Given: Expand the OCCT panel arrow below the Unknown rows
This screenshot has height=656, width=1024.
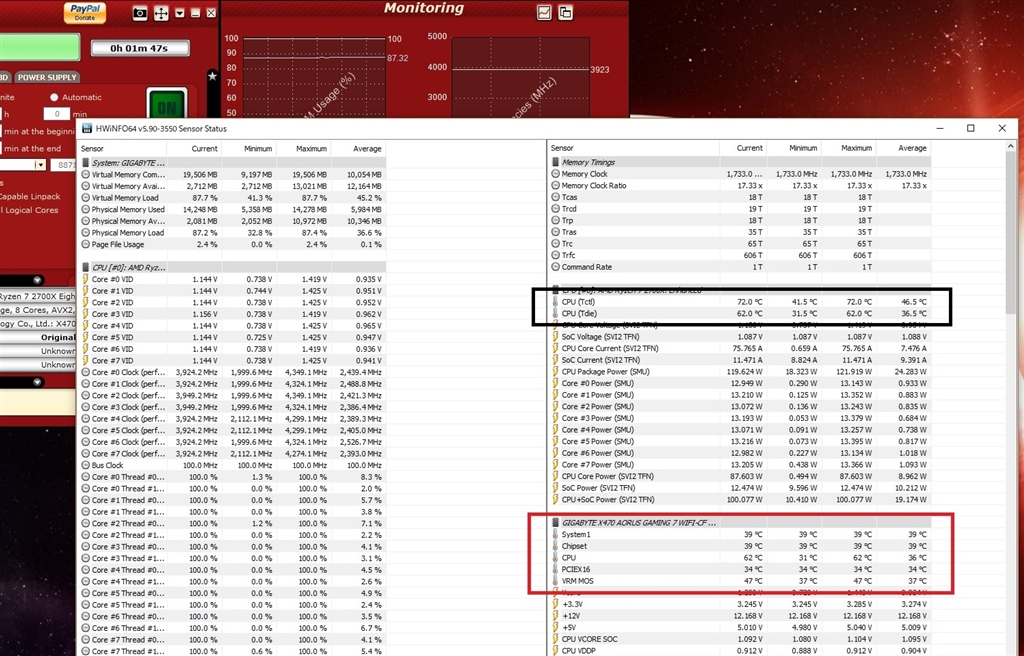Looking at the screenshot, I should pyautogui.click(x=37, y=382).
